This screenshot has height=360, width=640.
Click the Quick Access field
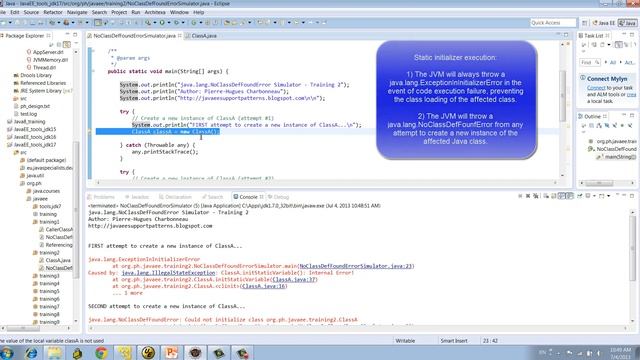click(x=553, y=23)
